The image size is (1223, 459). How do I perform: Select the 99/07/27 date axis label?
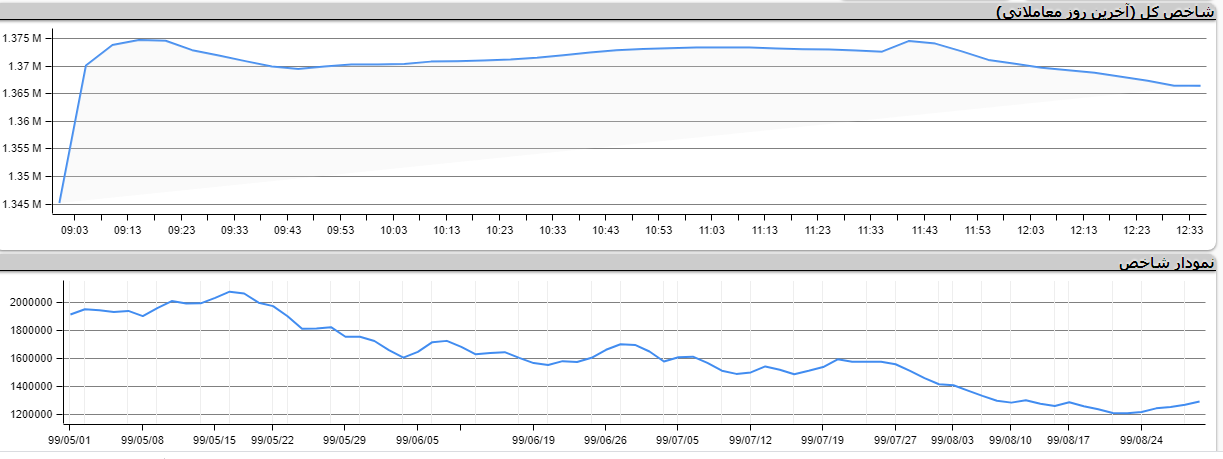click(x=895, y=439)
